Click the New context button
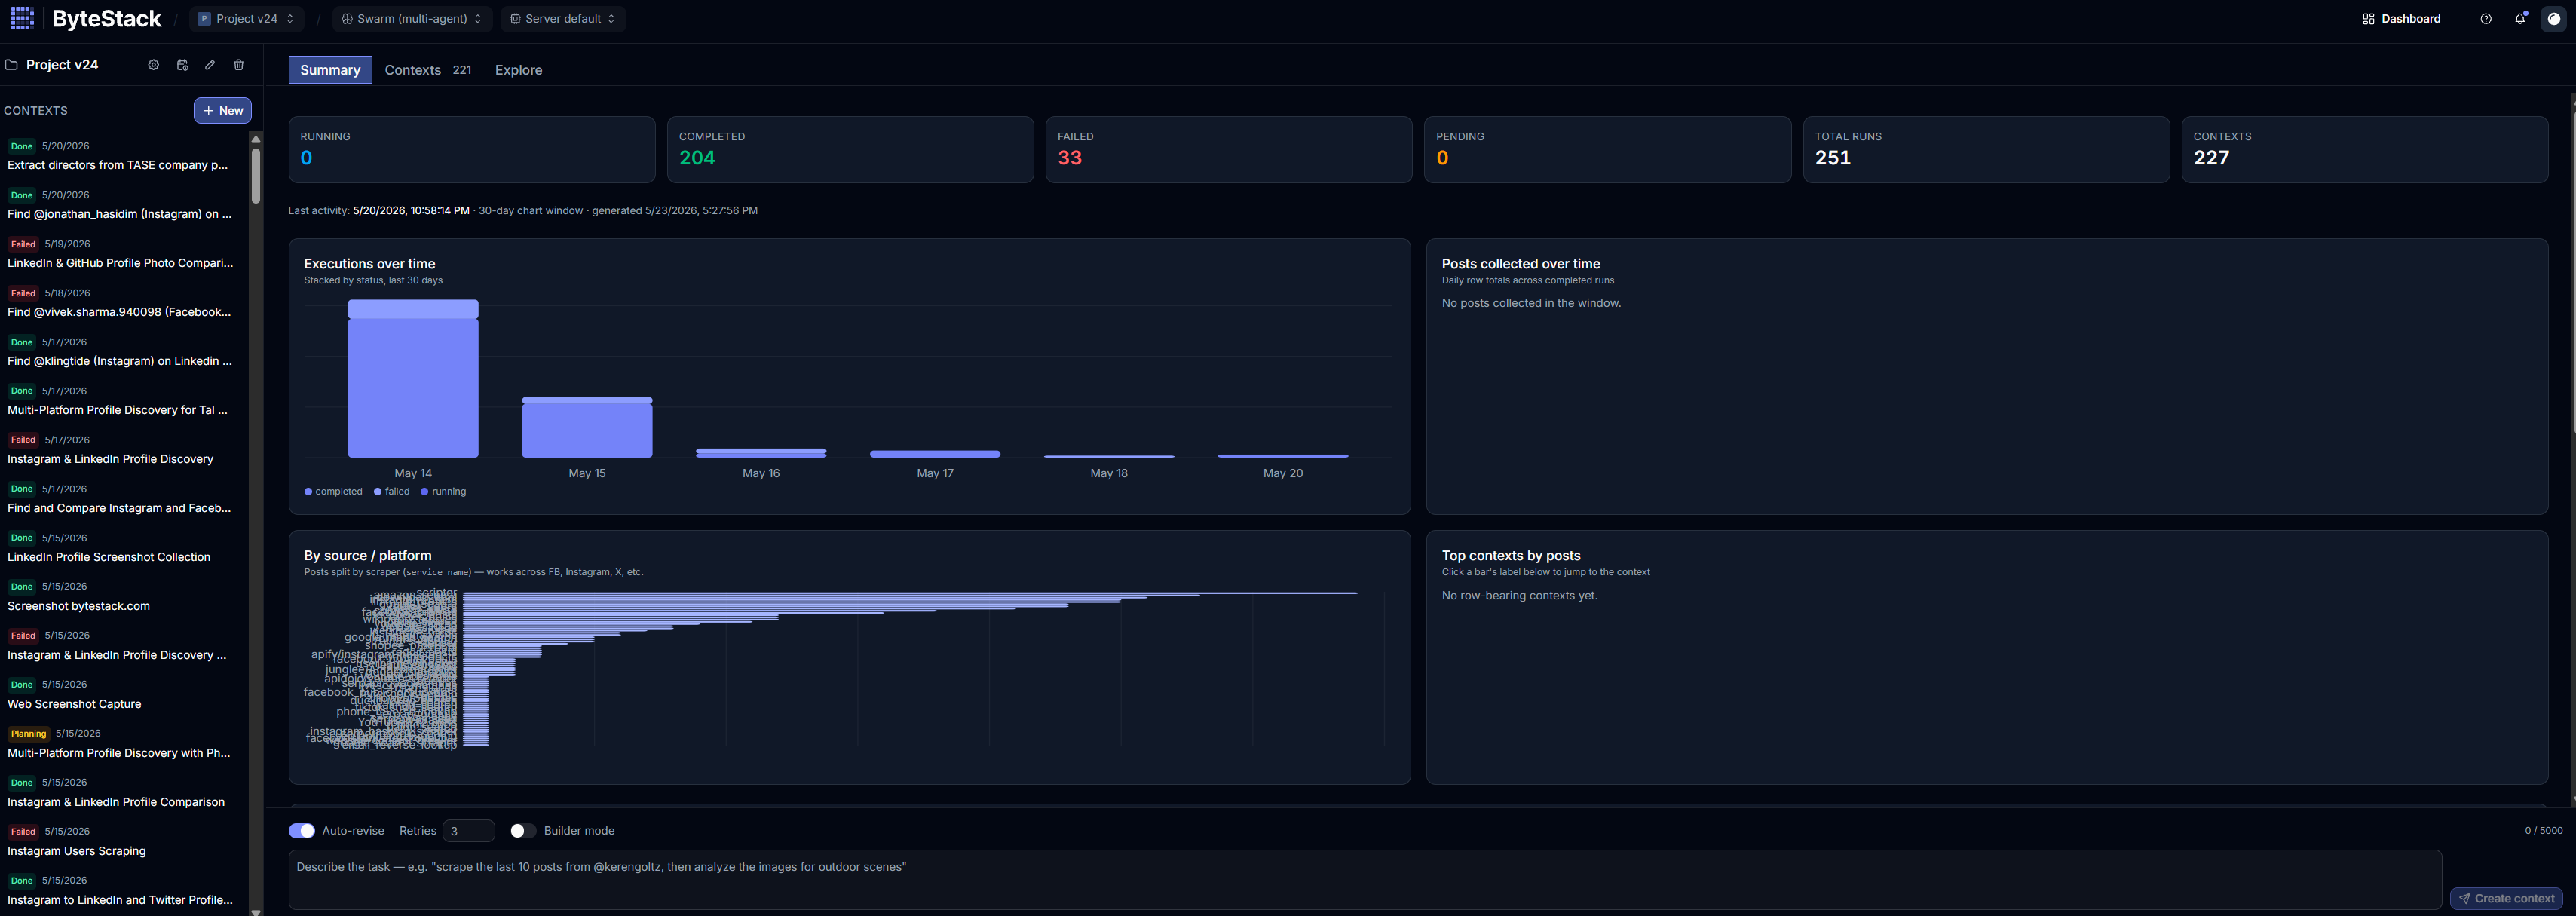Image resolution: width=2576 pixels, height=916 pixels. pos(223,111)
